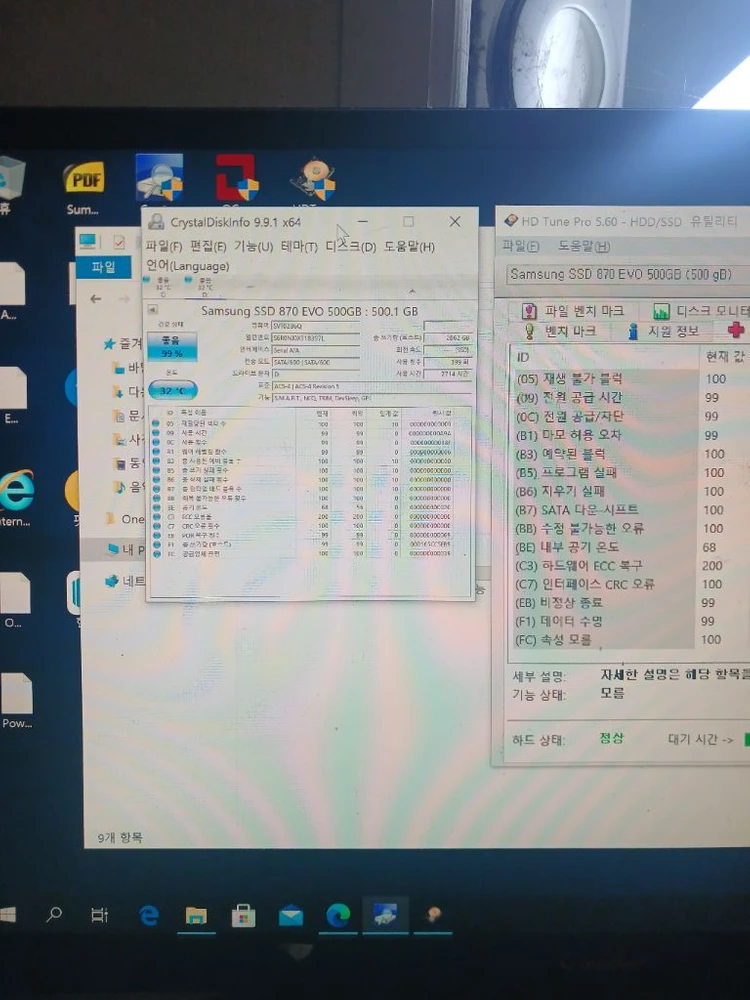Open the 파일 tab in File Explorer
The image size is (750, 1000).
point(103,267)
